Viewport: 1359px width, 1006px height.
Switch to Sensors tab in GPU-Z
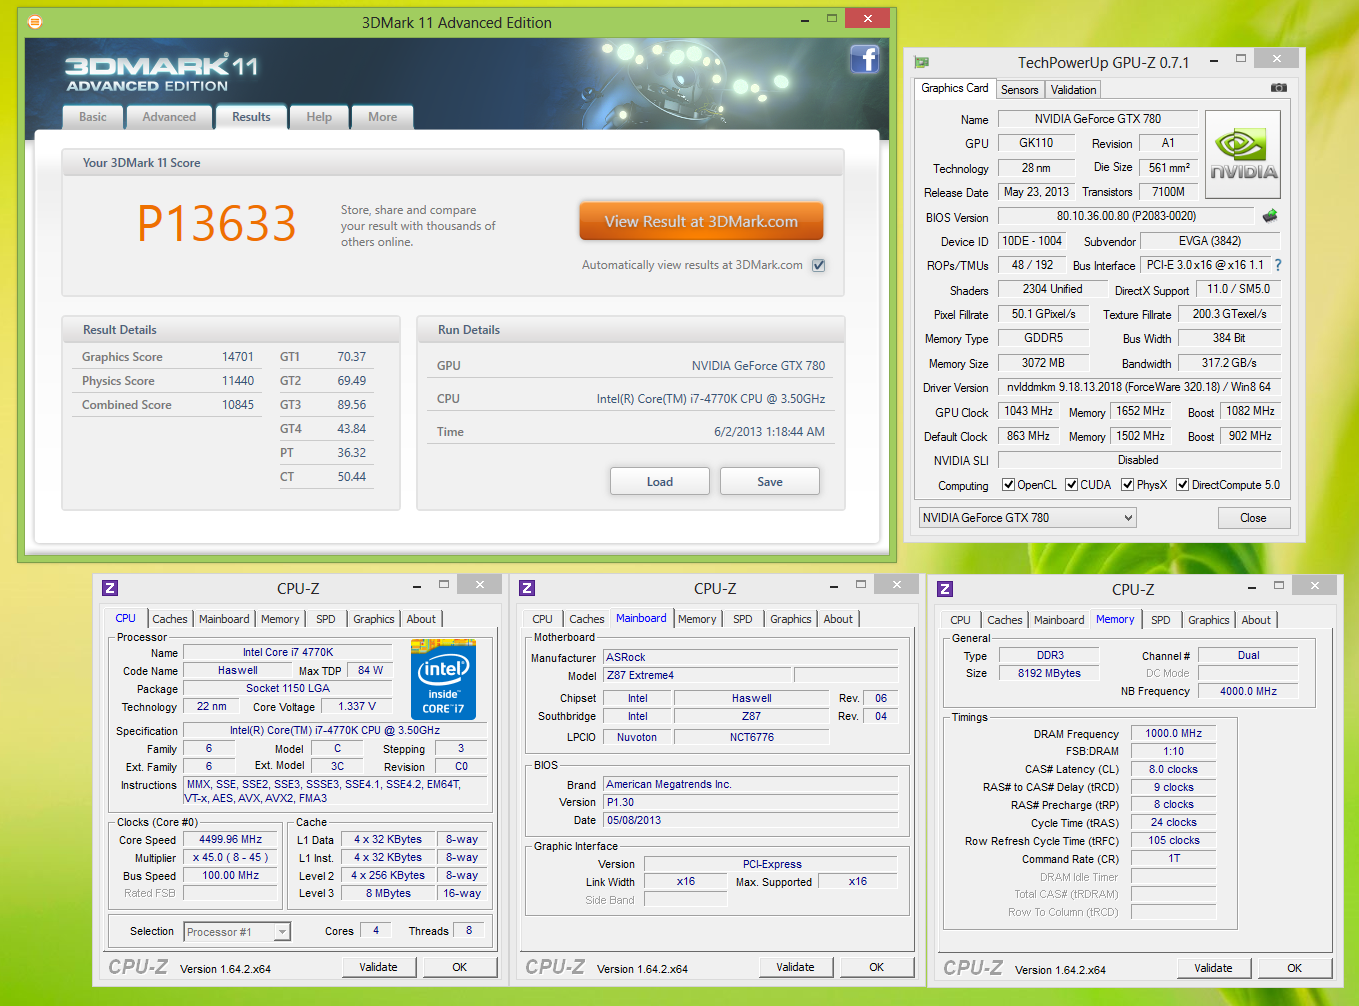[x=1020, y=90]
